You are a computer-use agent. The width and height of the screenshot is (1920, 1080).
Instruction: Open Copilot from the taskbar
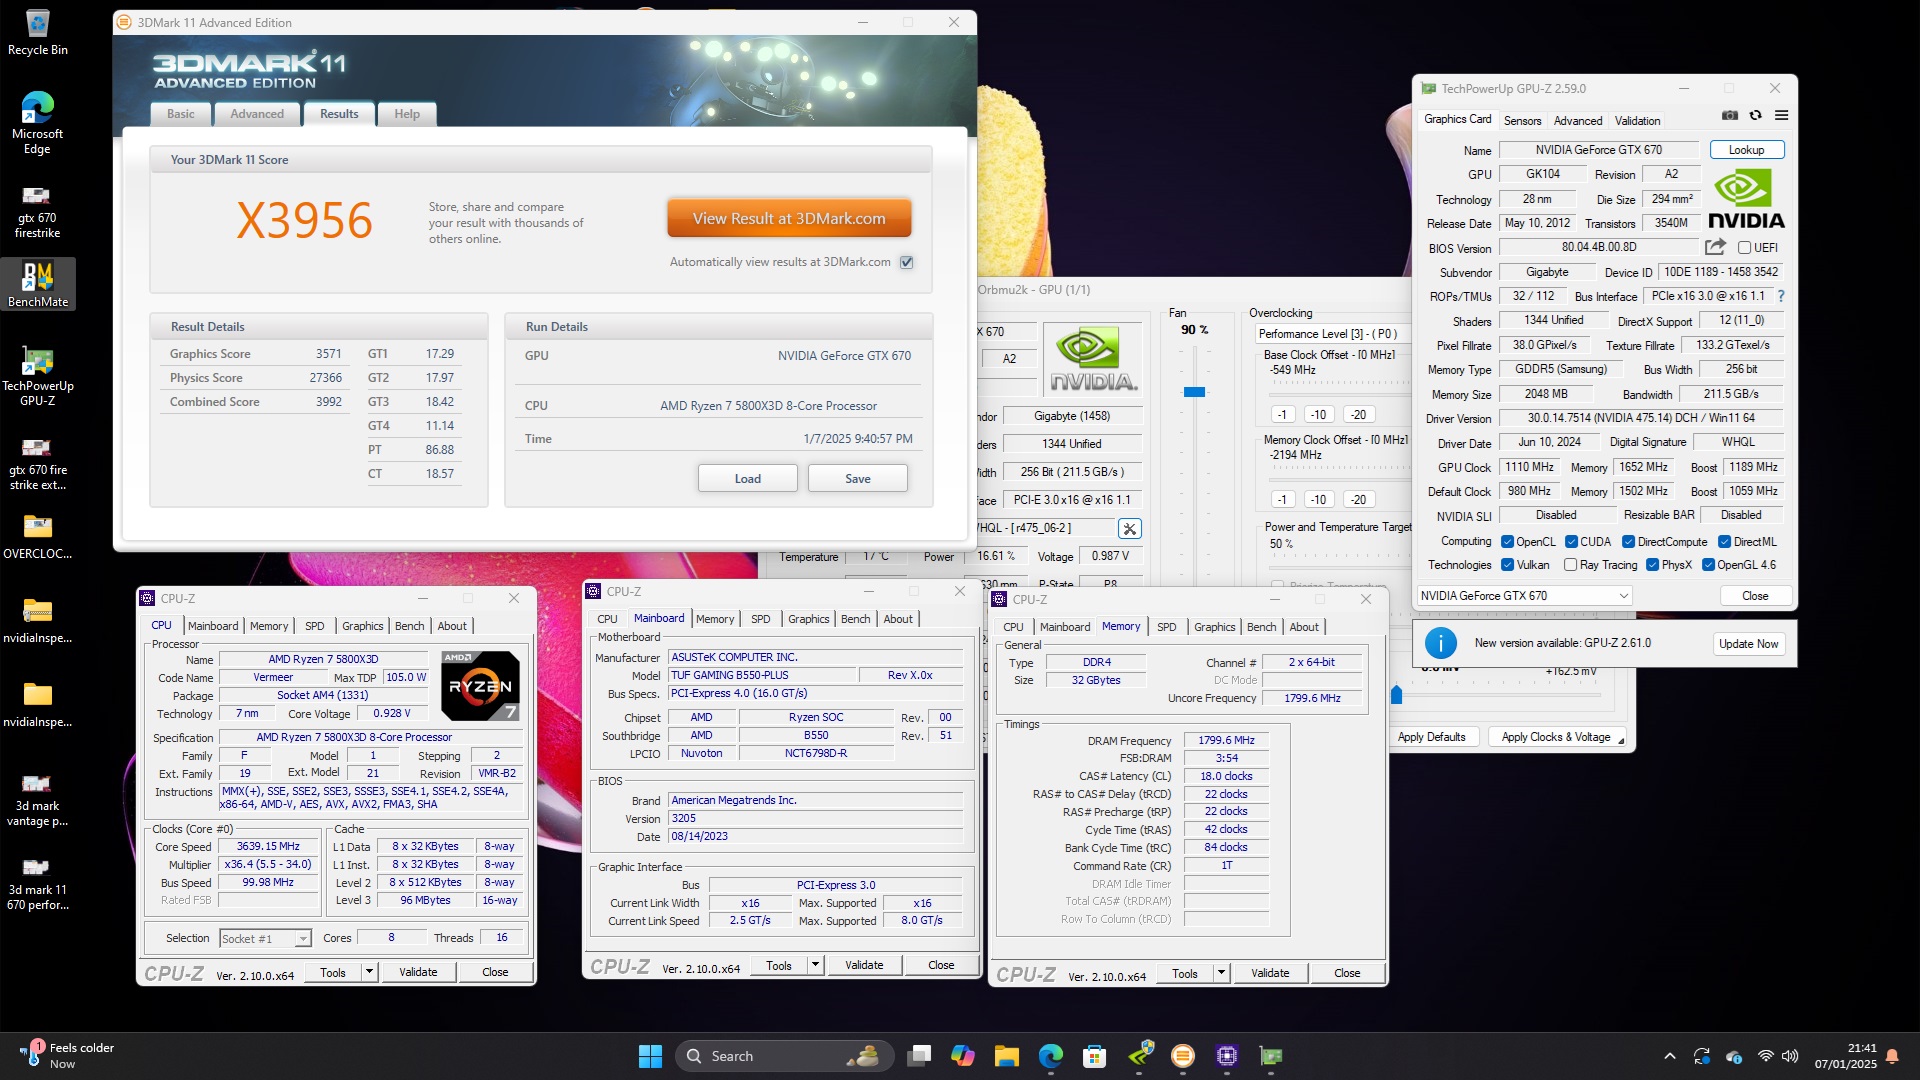click(963, 1056)
